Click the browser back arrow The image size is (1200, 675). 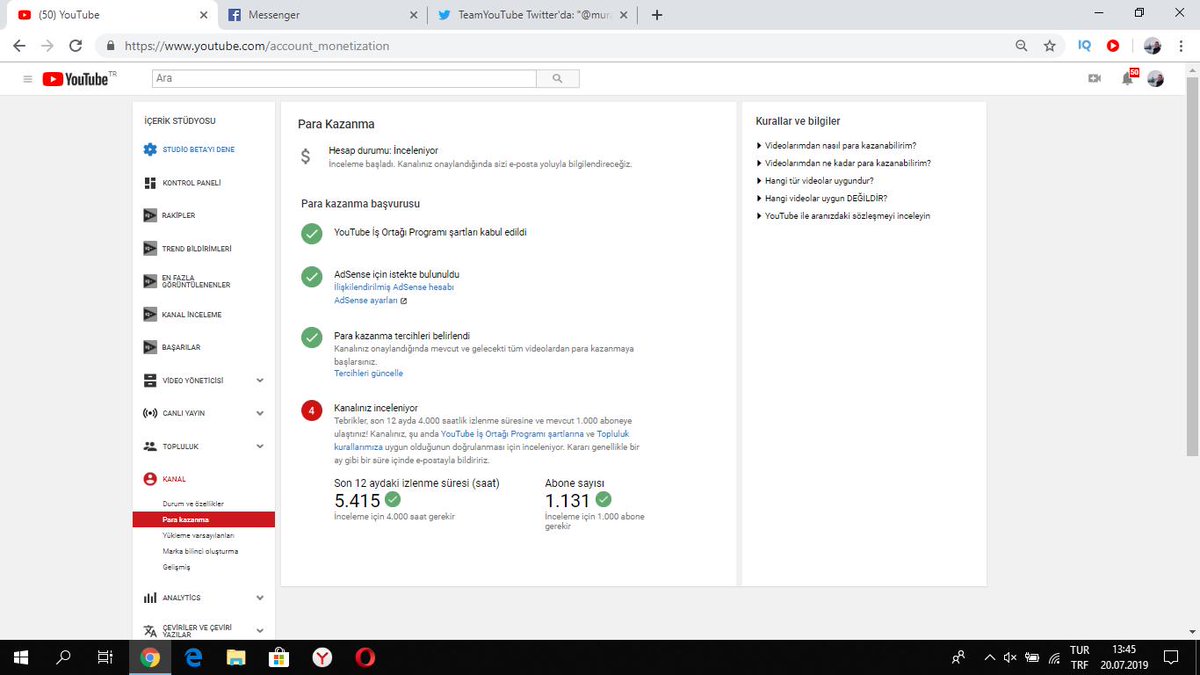(x=20, y=46)
